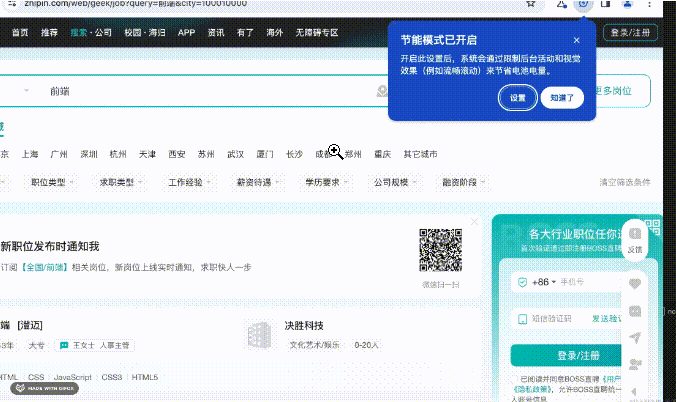Open the 有了 nav item
Screen dimensions: 676x402
coord(245,32)
